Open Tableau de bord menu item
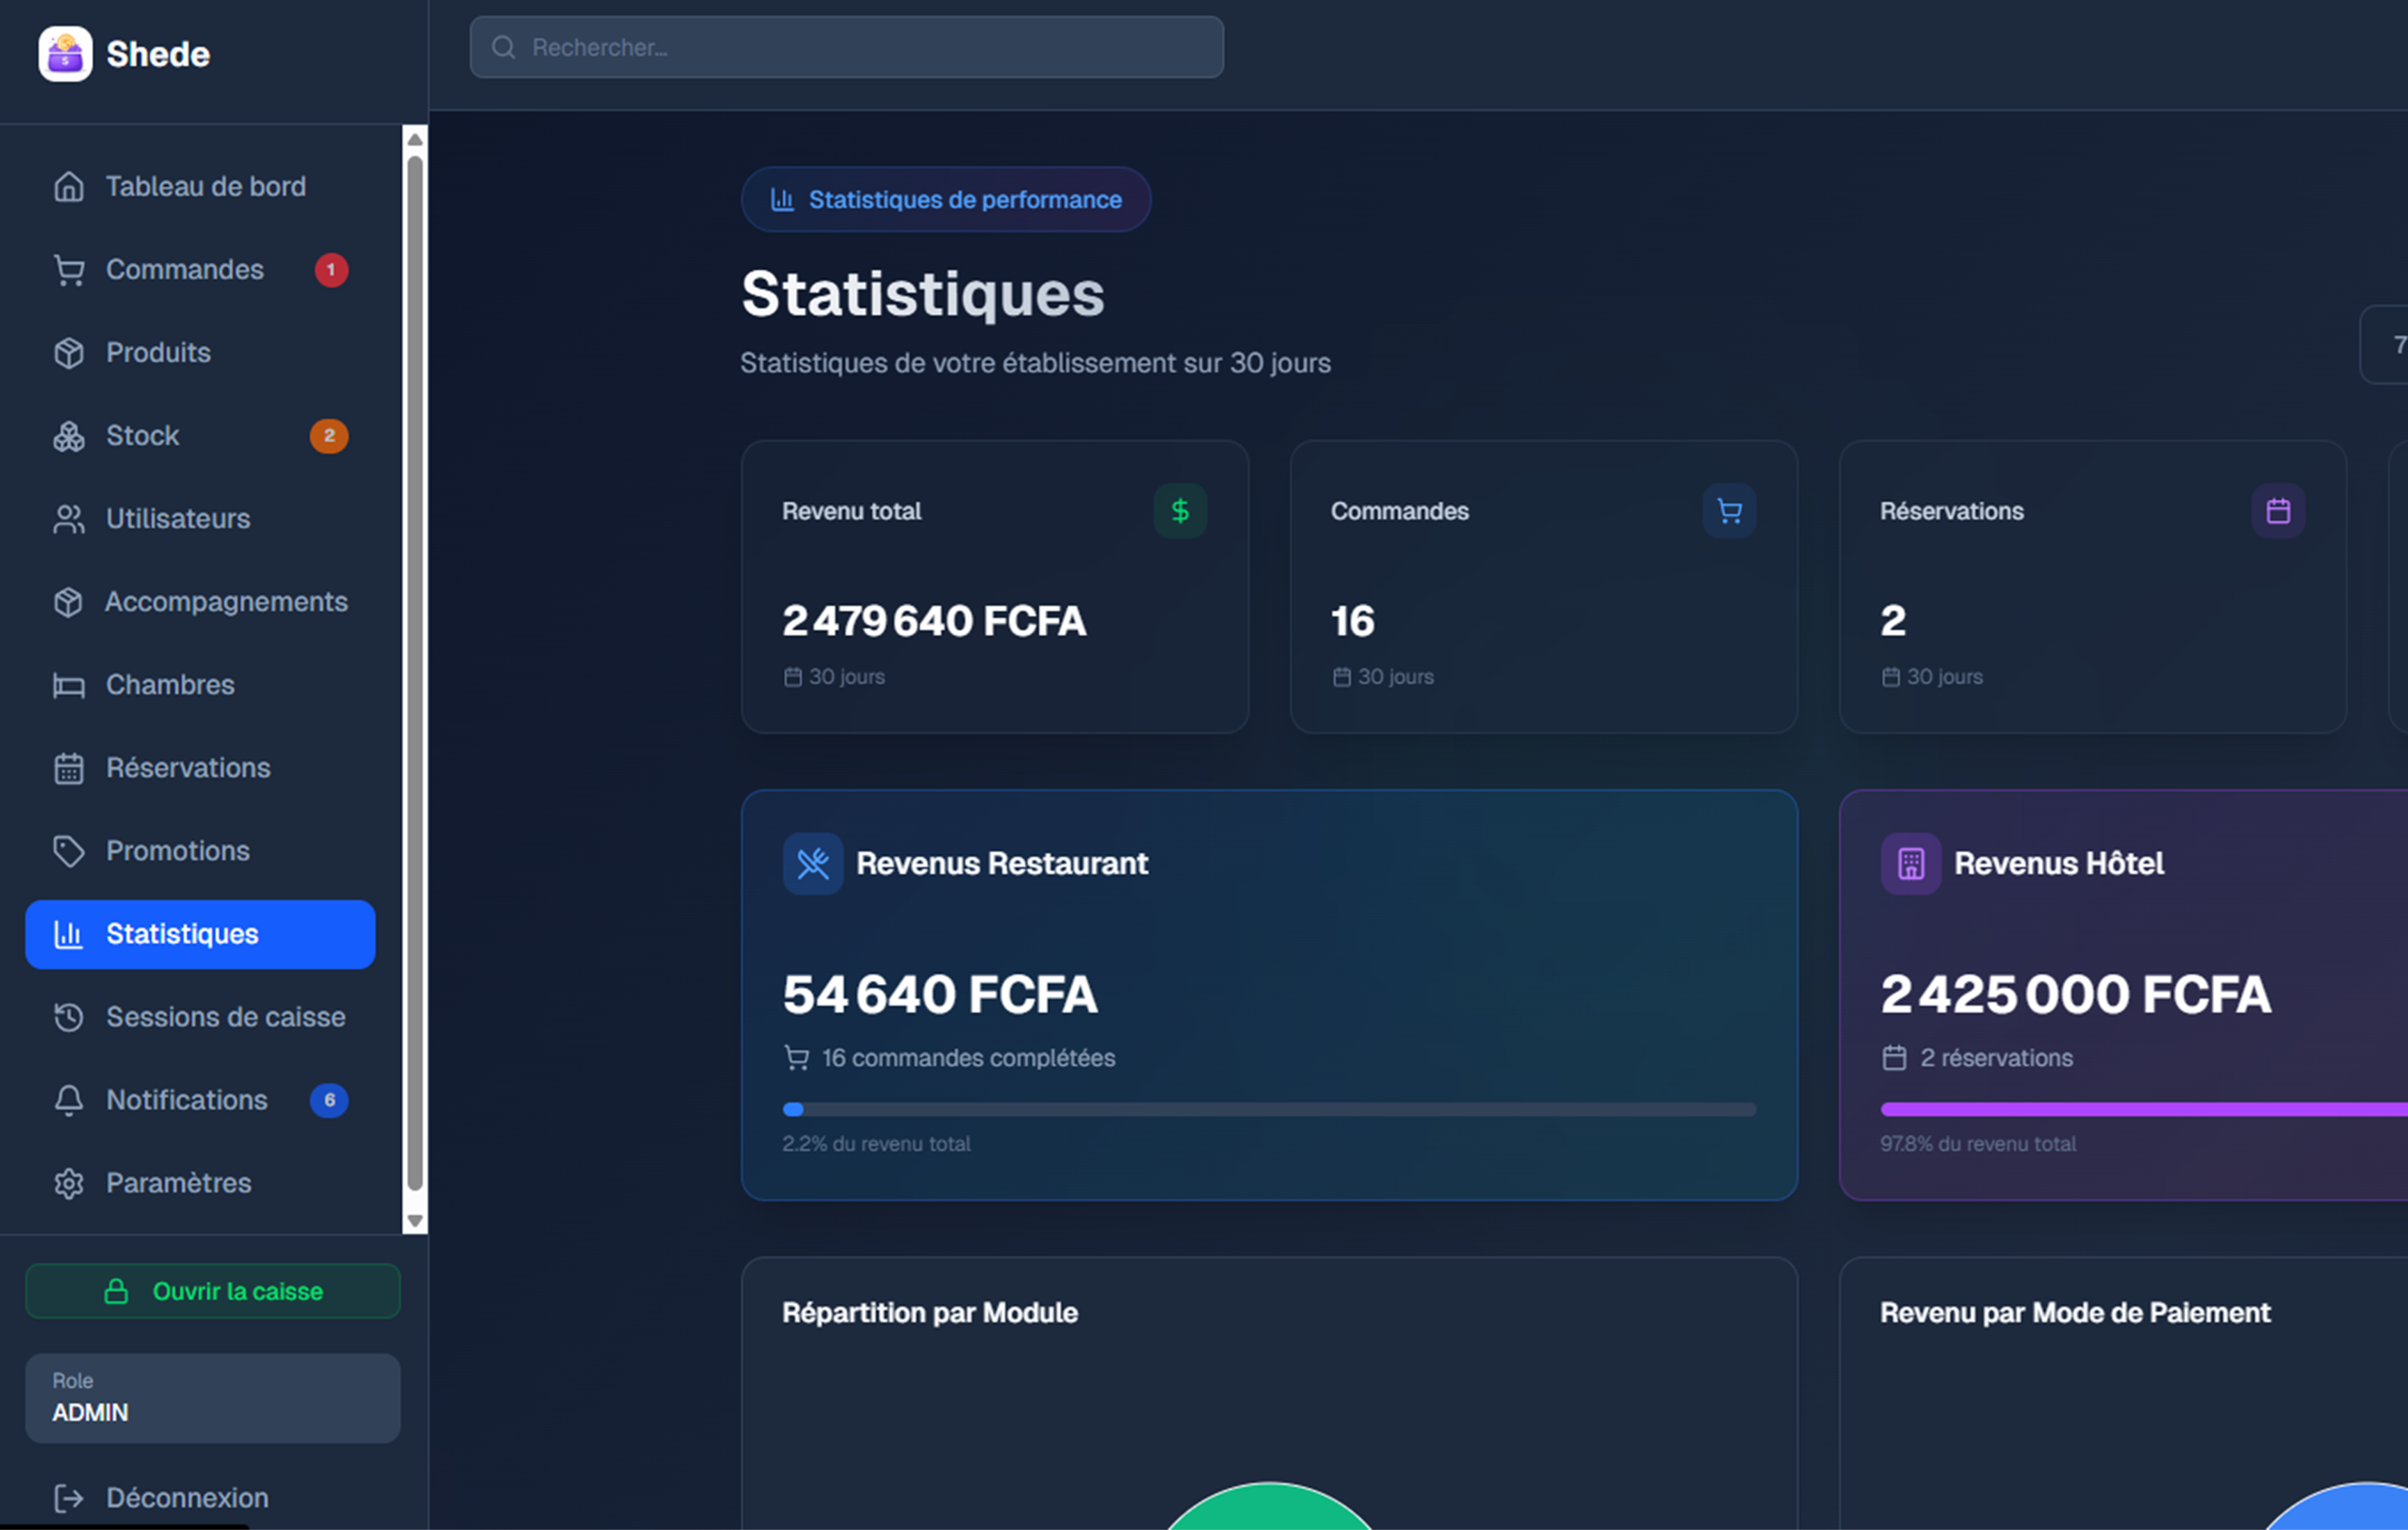Image resolution: width=2408 pixels, height=1530 pixels. click(200, 186)
